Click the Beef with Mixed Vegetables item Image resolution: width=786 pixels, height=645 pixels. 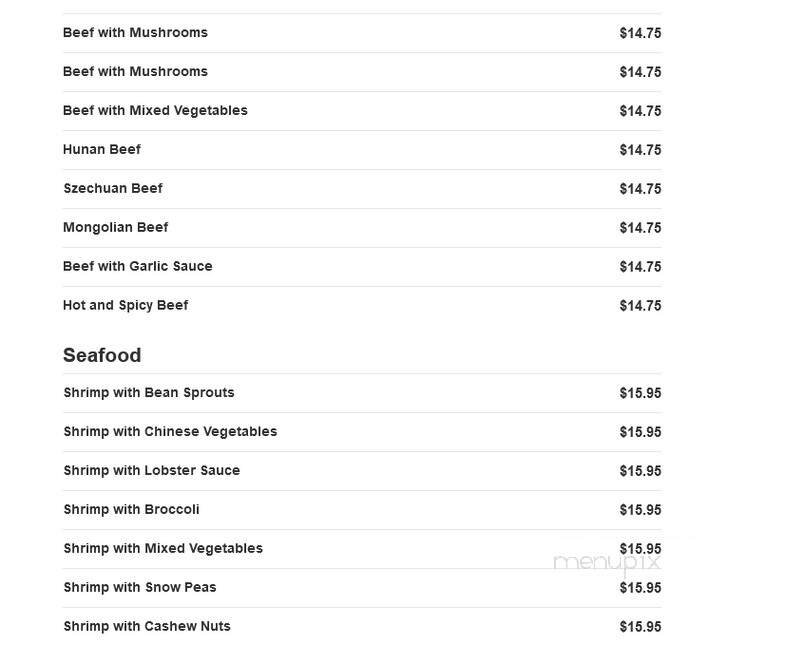155,111
